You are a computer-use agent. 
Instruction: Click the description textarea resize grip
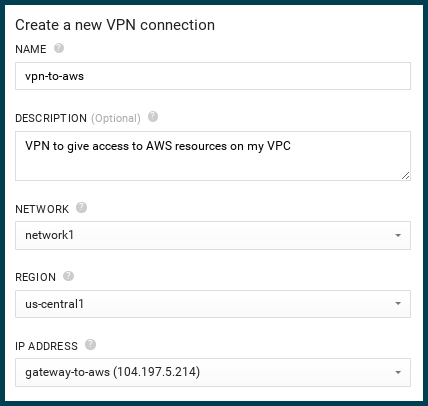point(405,175)
